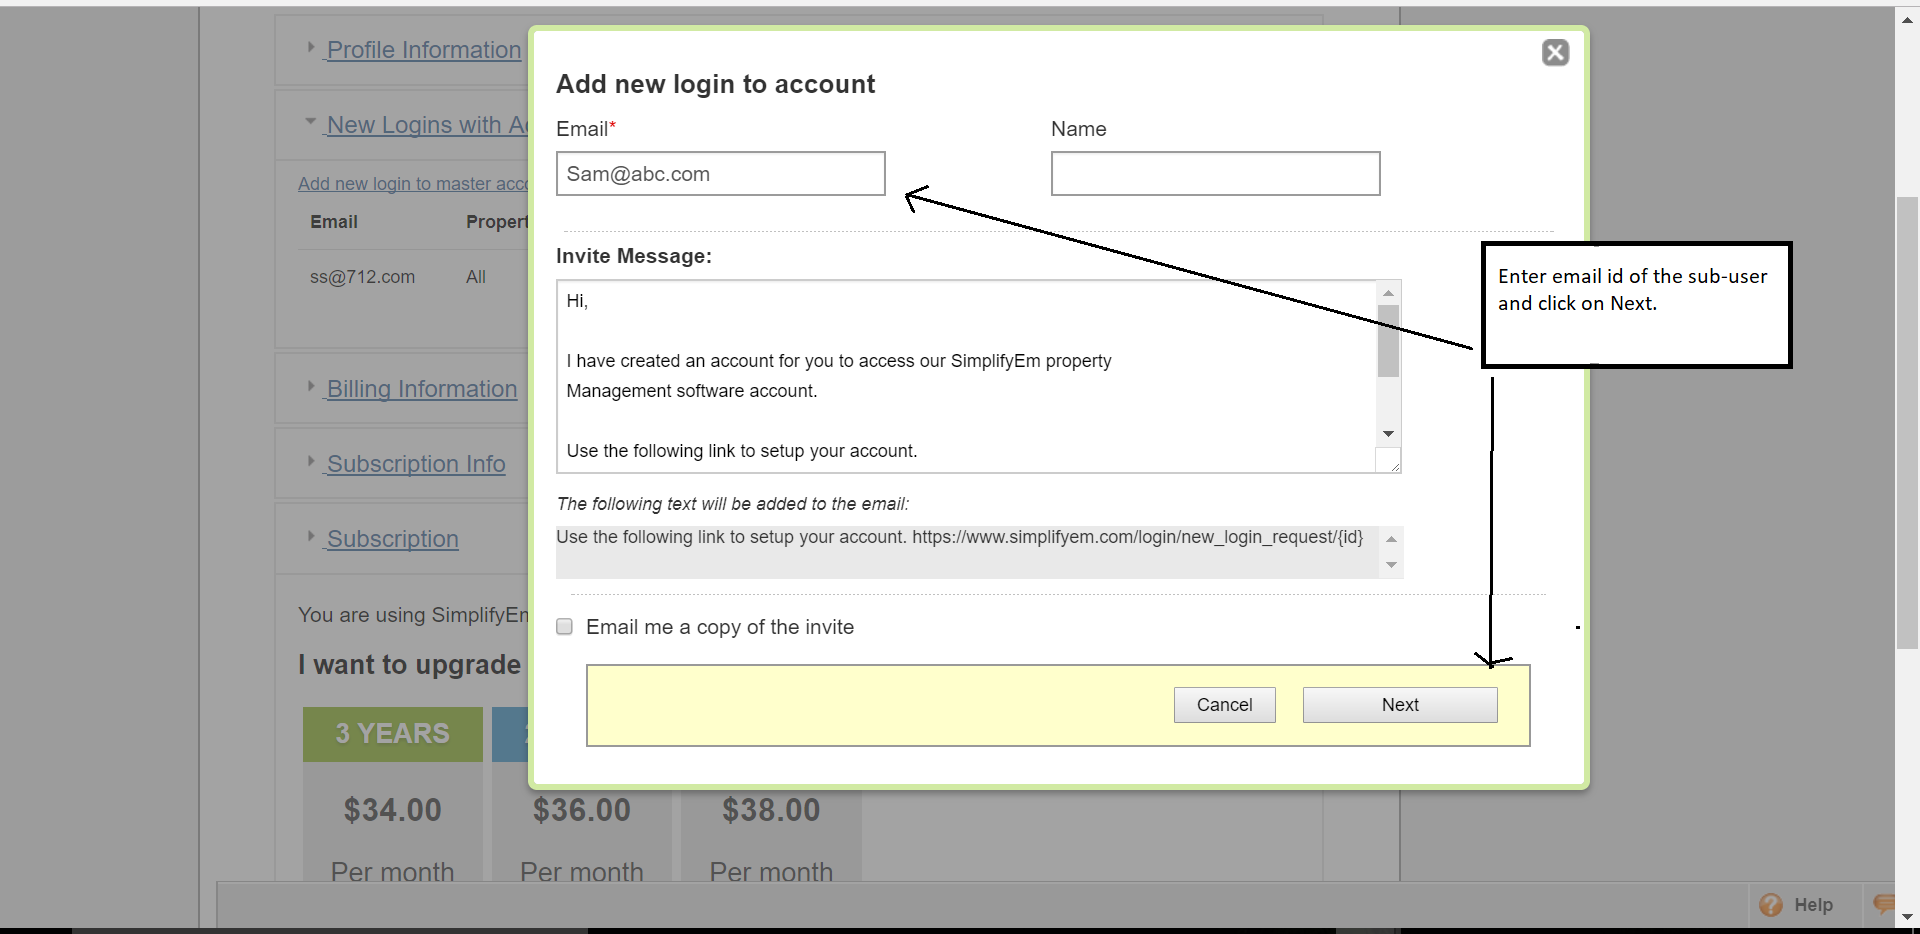Click down arrow of added email text box
This screenshot has height=934, width=1920.
pyautogui.click(x=1391, y=565)
